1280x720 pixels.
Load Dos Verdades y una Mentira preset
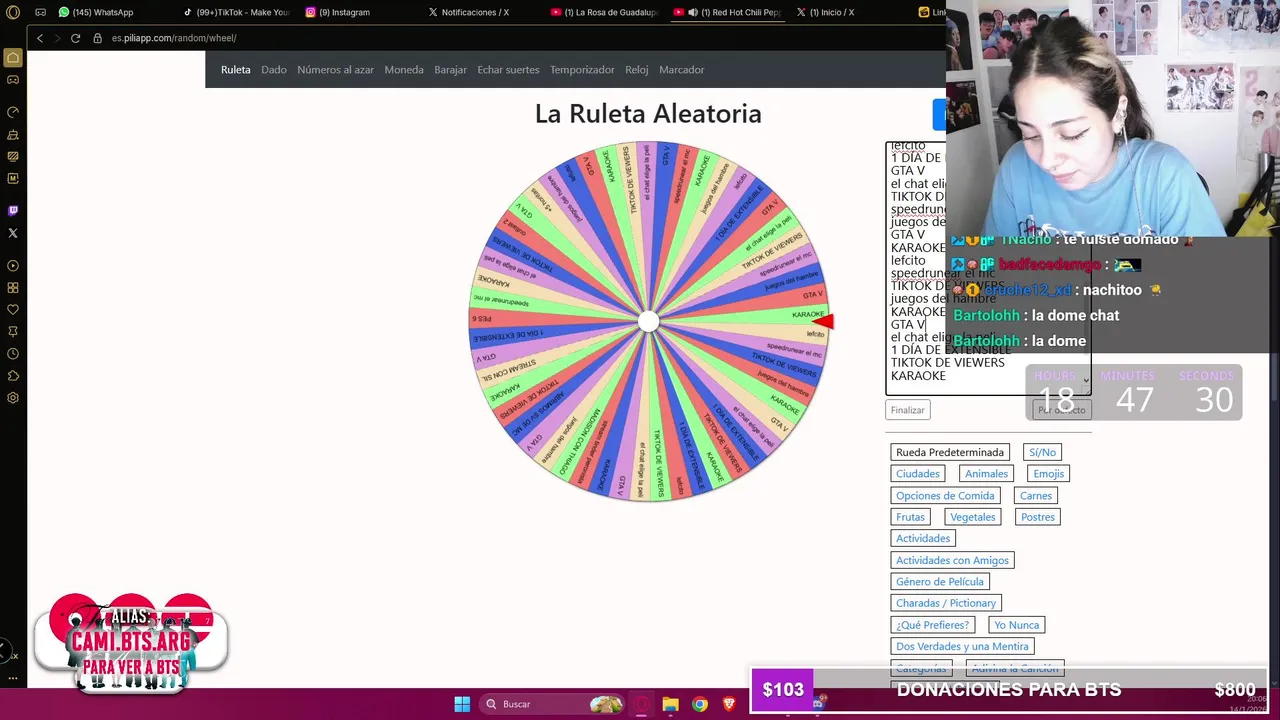coord(962,646)
